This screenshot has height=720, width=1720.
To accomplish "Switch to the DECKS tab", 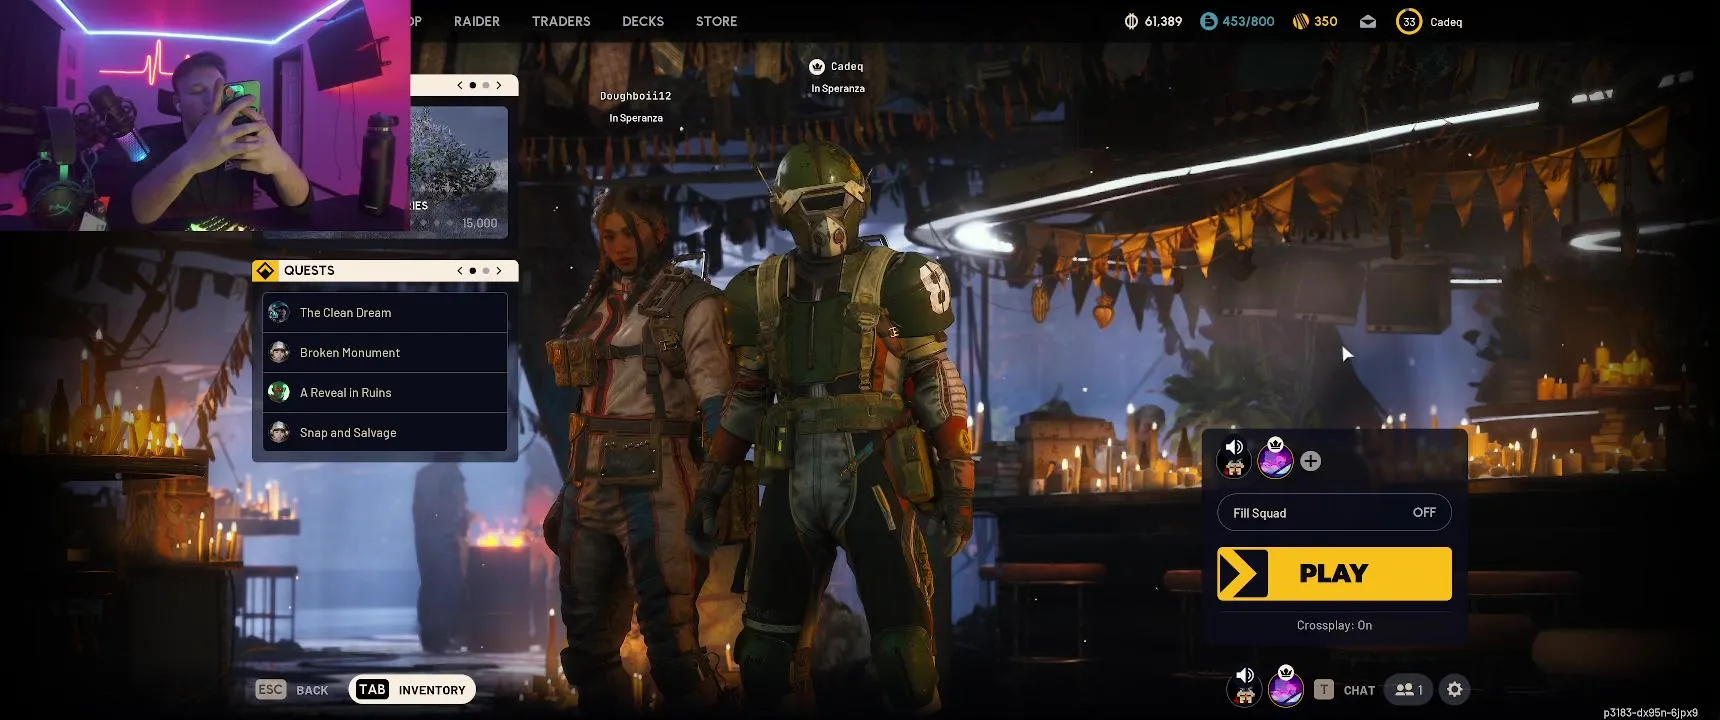I will tap(643, 21).
